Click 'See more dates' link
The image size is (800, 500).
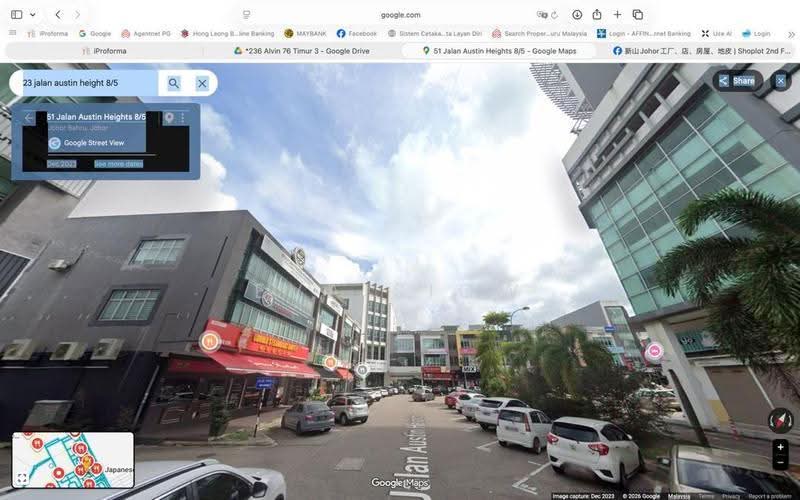118,164
